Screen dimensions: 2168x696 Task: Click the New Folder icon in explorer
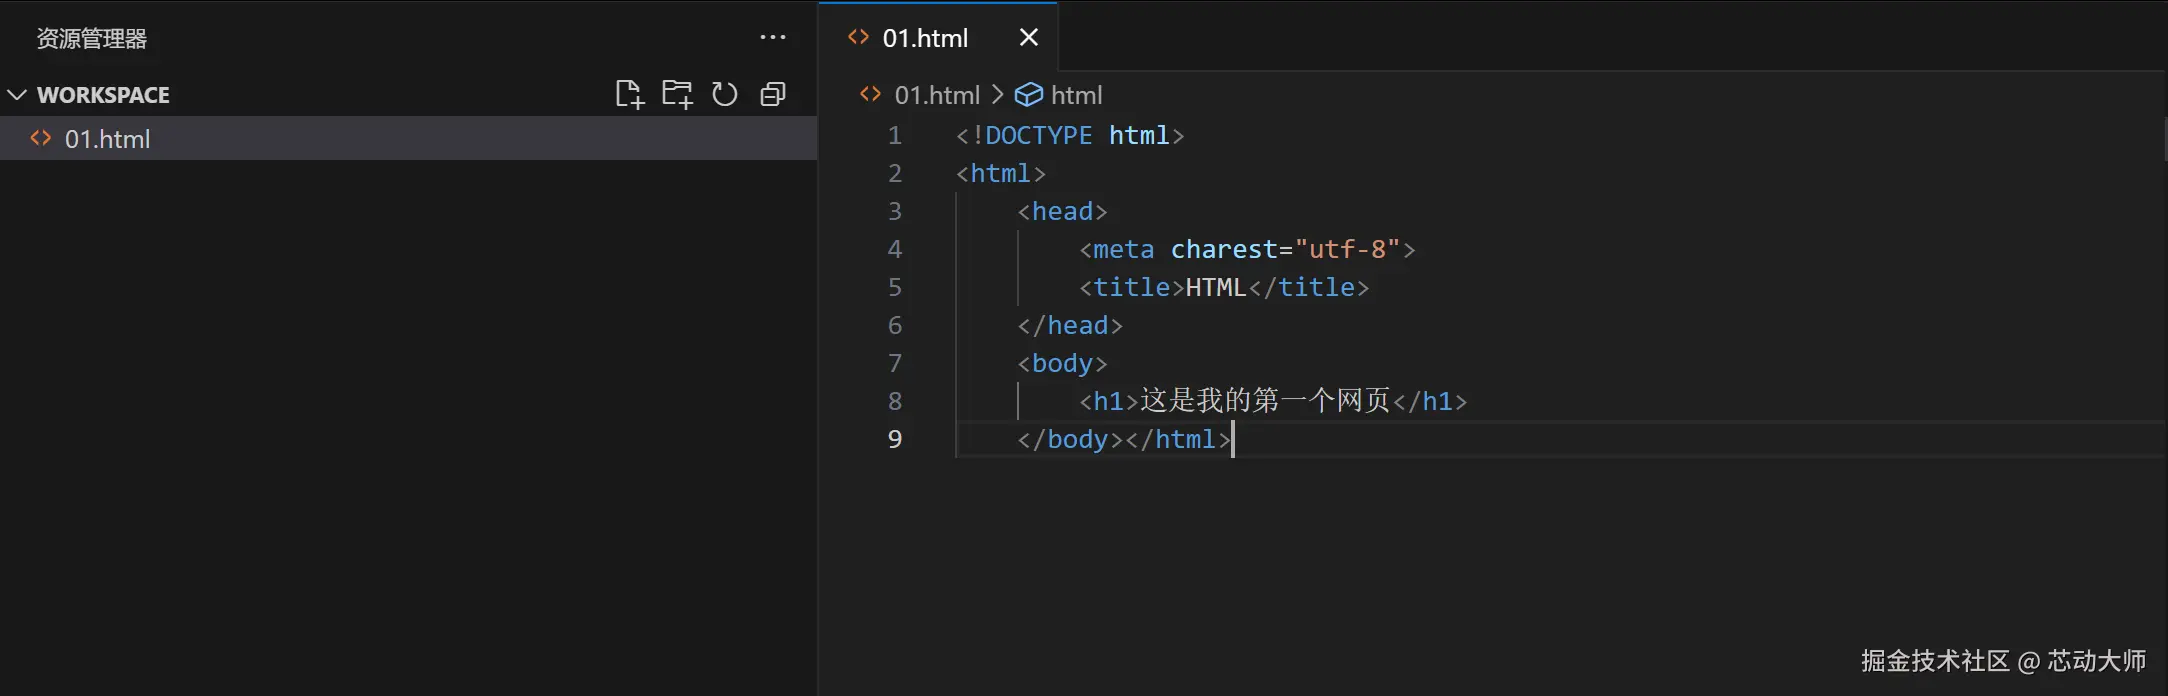point(677,94)
